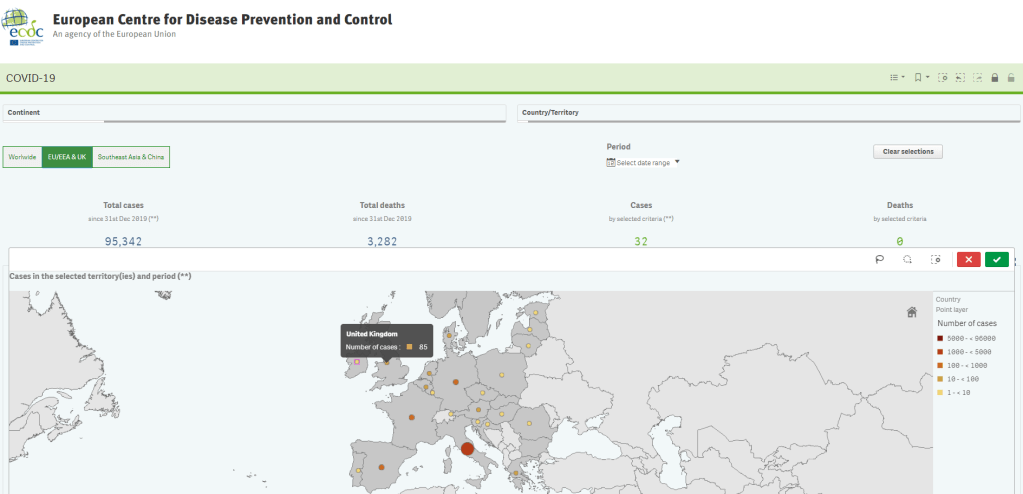Image resolution: width=1023 pixels, height=494 pixels.
Task: Click the Total deaths value 3,282
Action: coord(381,241)
